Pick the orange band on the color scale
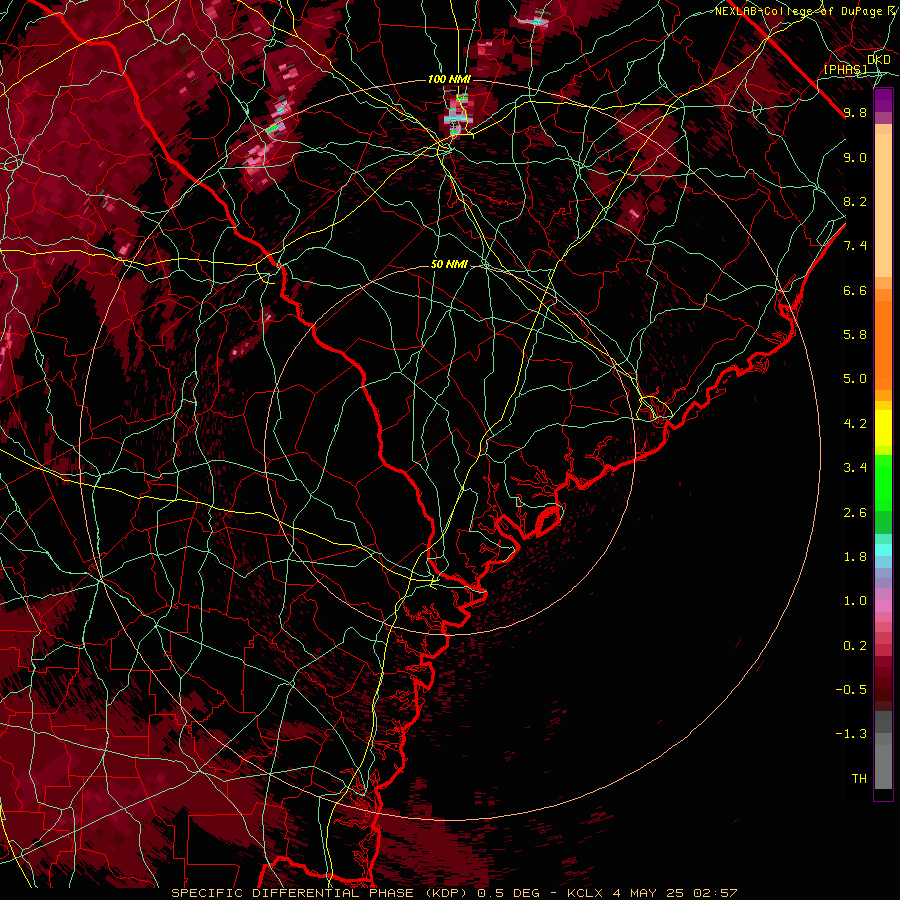Viewport: 900px width, 900px height. click(x=883, y=346)
